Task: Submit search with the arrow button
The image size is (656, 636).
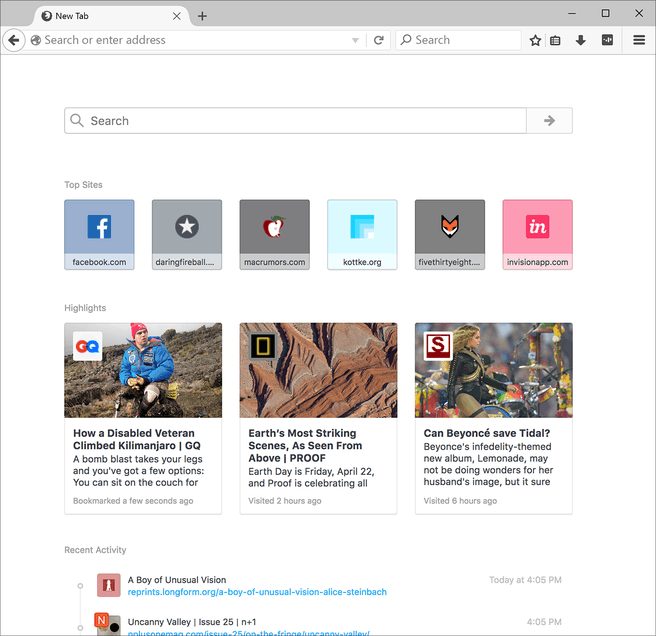Action: click(x=549, y=121)
